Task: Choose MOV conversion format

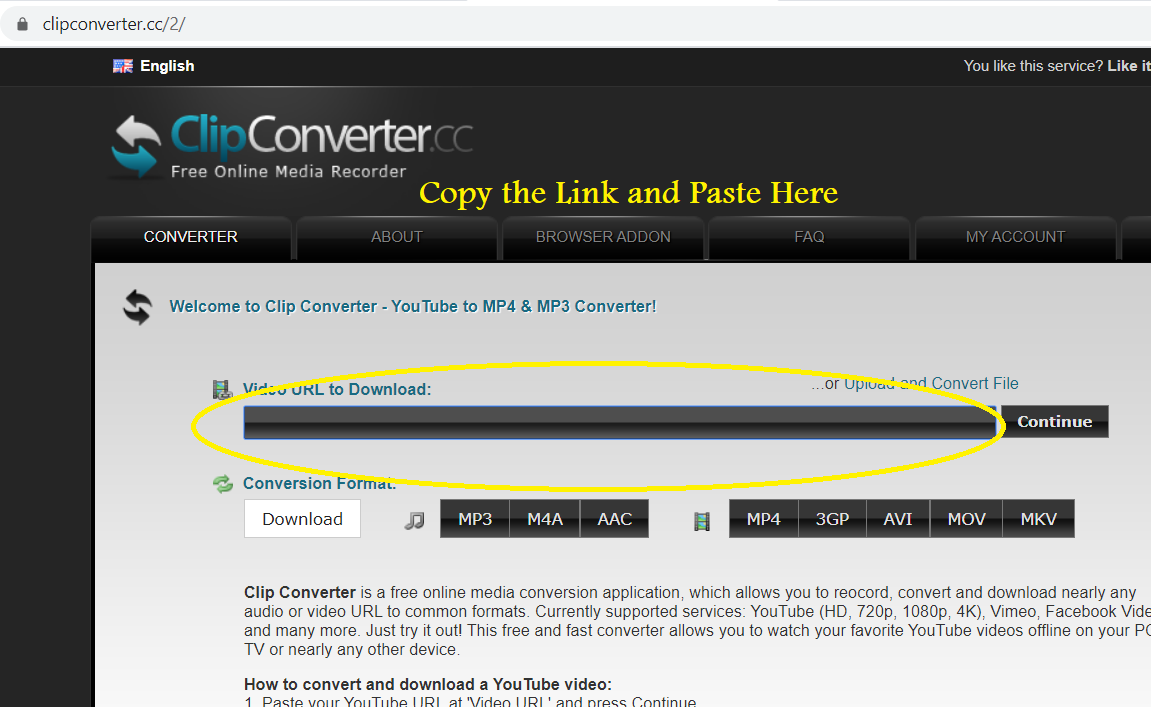Action: pyautogui.click(x=966, y=519)
